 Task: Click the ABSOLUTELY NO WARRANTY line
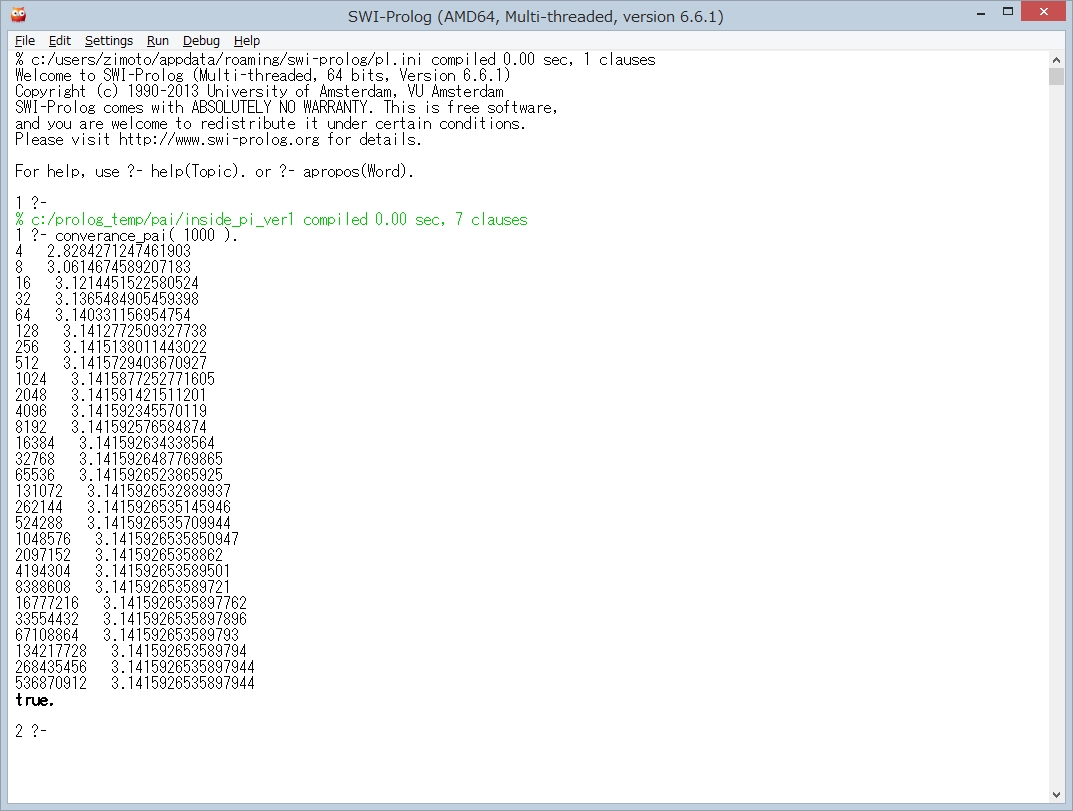(x=287, y=107)
